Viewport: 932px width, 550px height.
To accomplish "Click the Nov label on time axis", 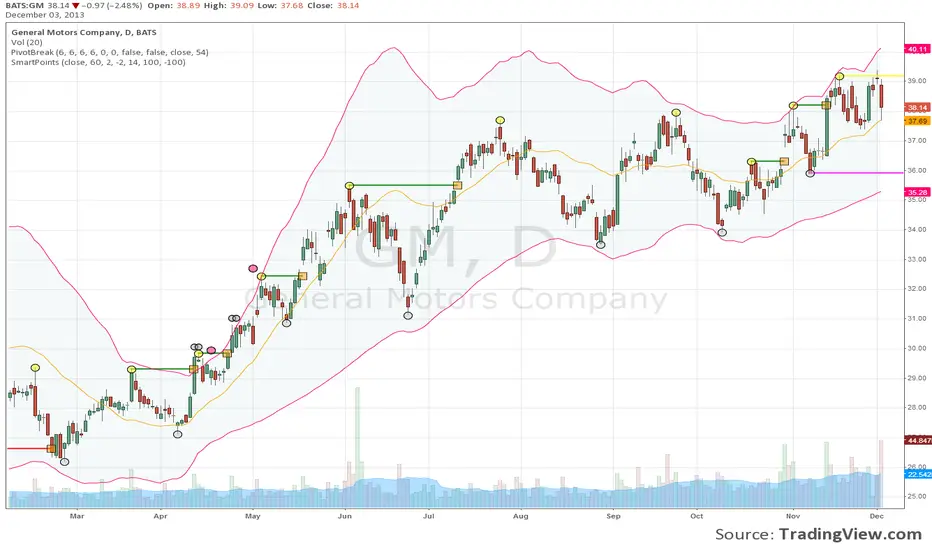I will (x=793, y=516).
